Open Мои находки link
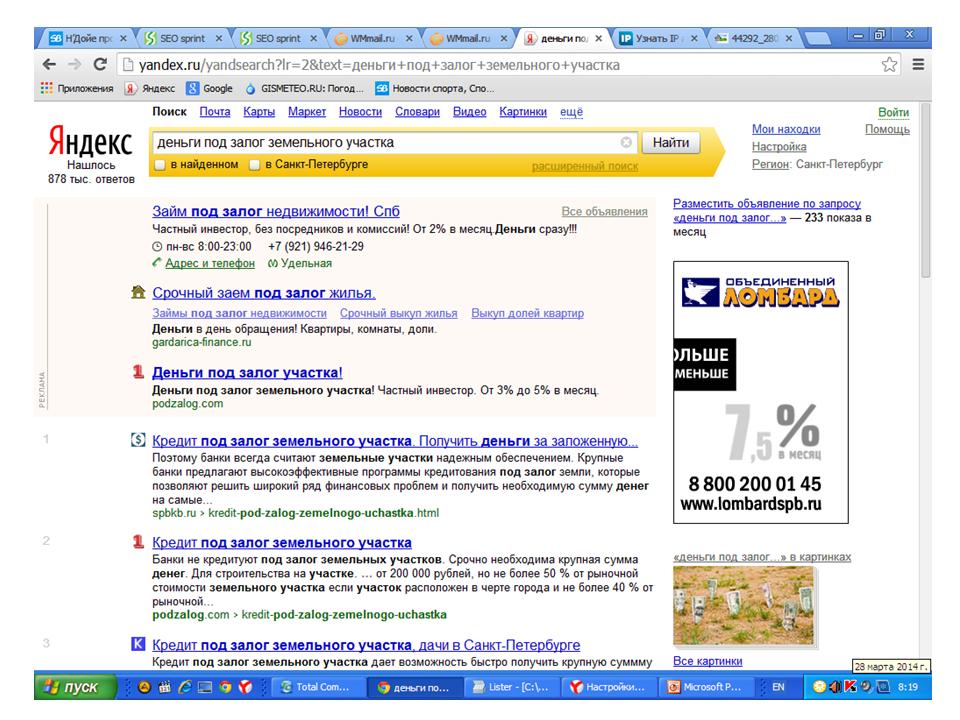Image resolution: width=960 pixels, height=720 pixels. (786, 129)
